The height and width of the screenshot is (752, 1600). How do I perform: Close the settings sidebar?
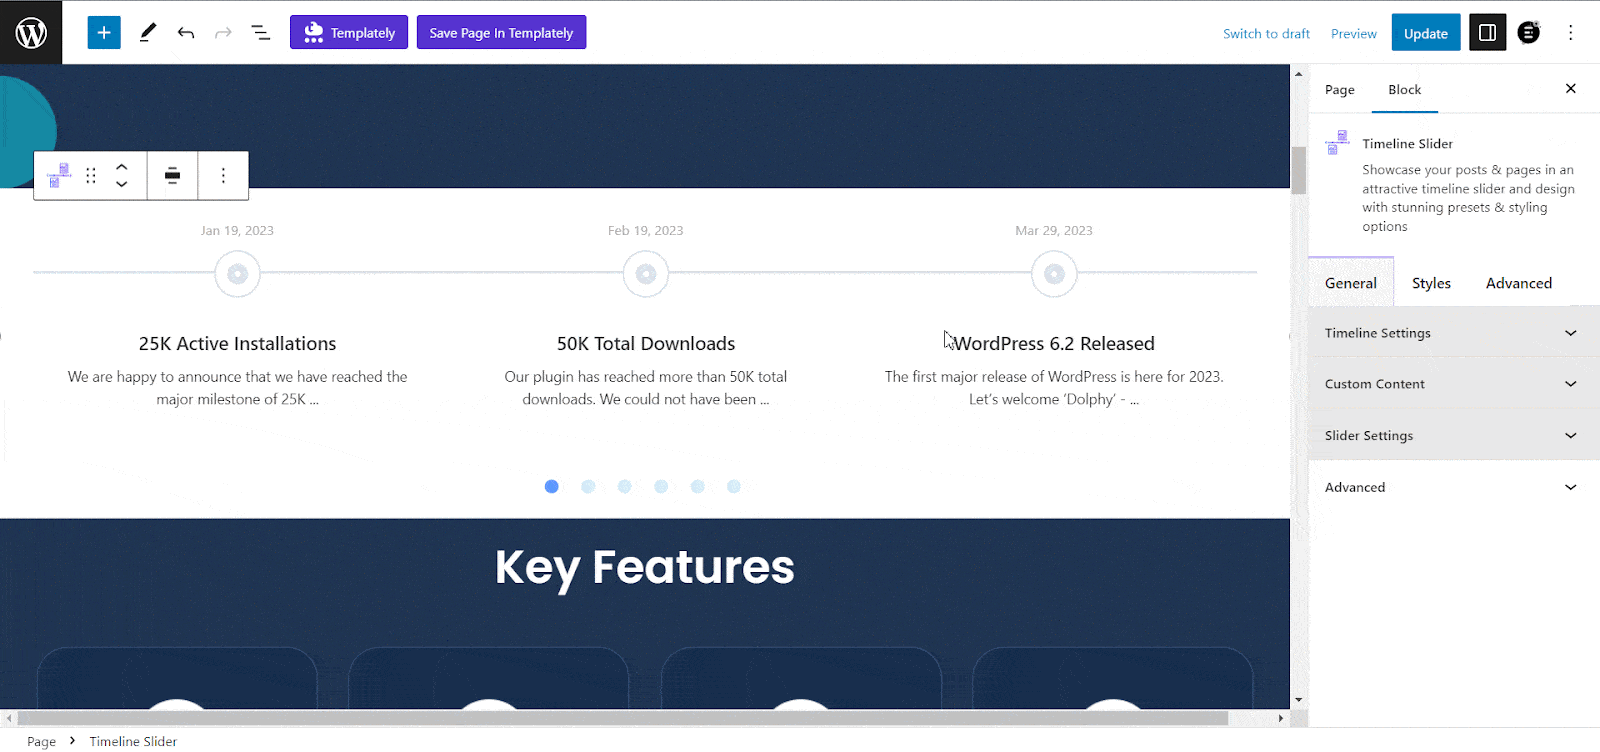(x=1571, y=88)
